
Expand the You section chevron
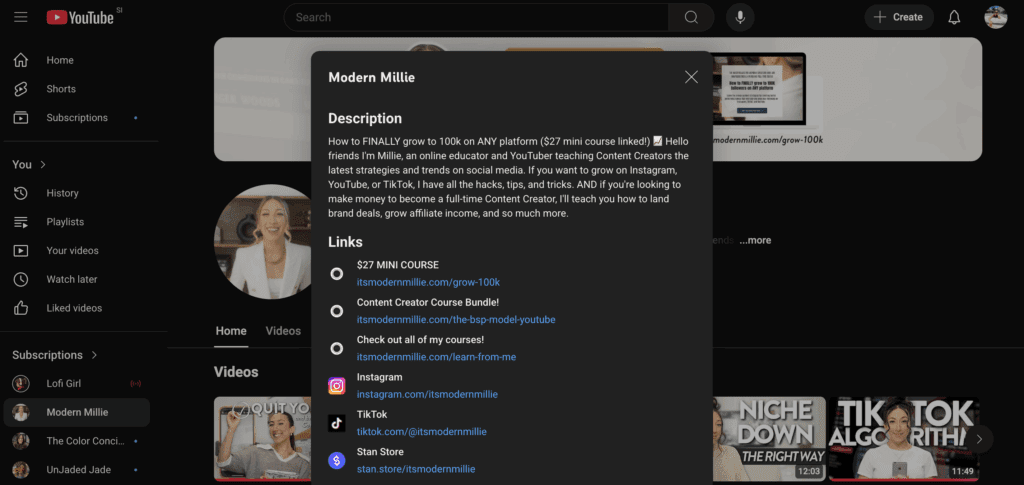[x=43, y=164]
